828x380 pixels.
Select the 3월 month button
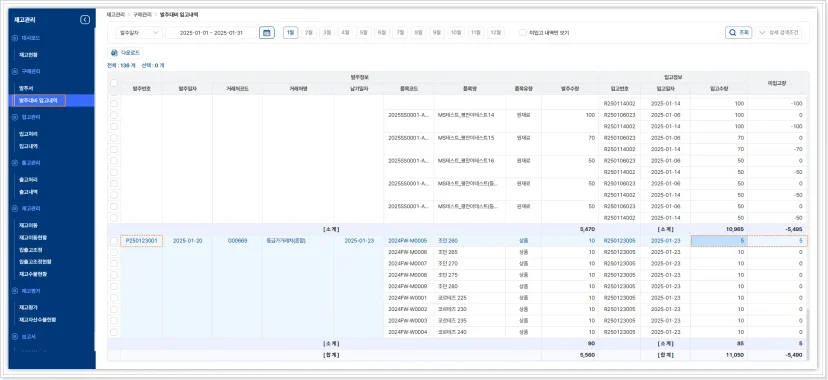point(327,33)
